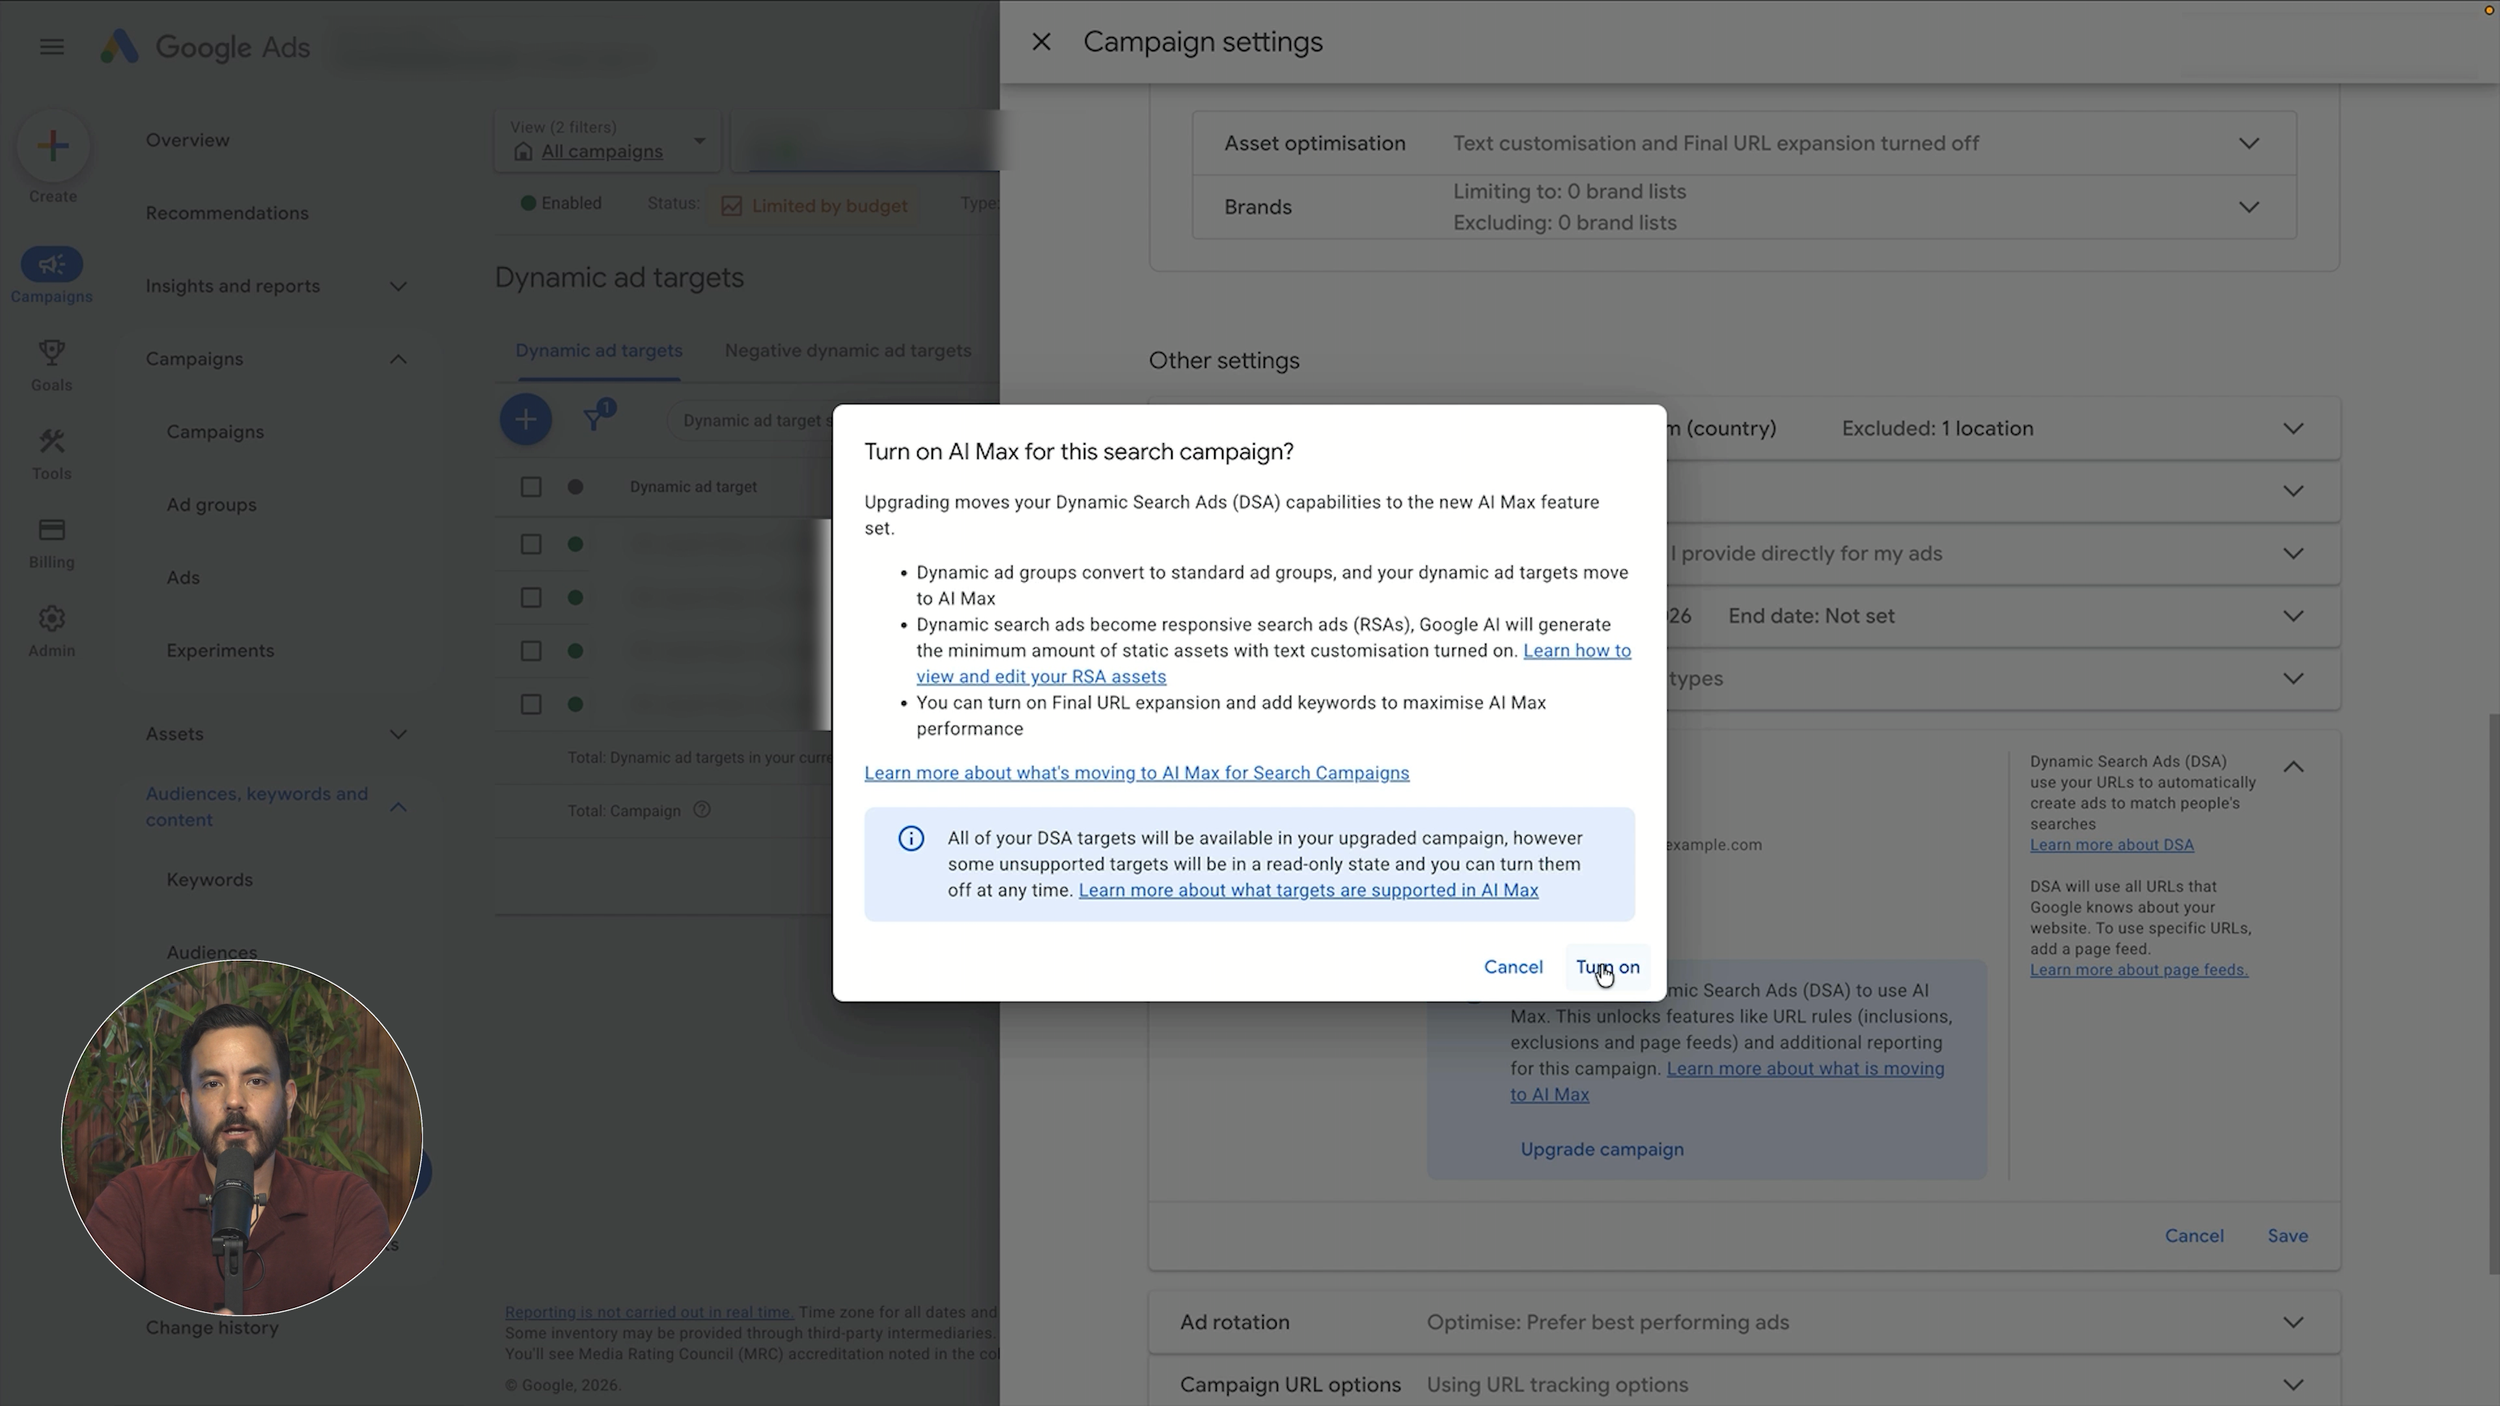
Task: Open link about targets supported in AI Max
Action: coord(1308,890)
